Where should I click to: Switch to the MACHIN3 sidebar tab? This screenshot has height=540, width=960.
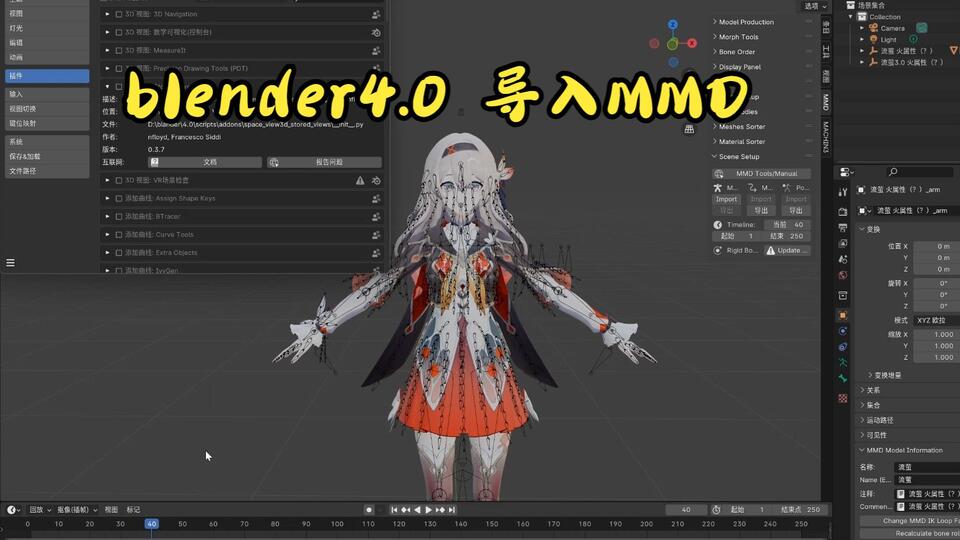tap(825, 137)
